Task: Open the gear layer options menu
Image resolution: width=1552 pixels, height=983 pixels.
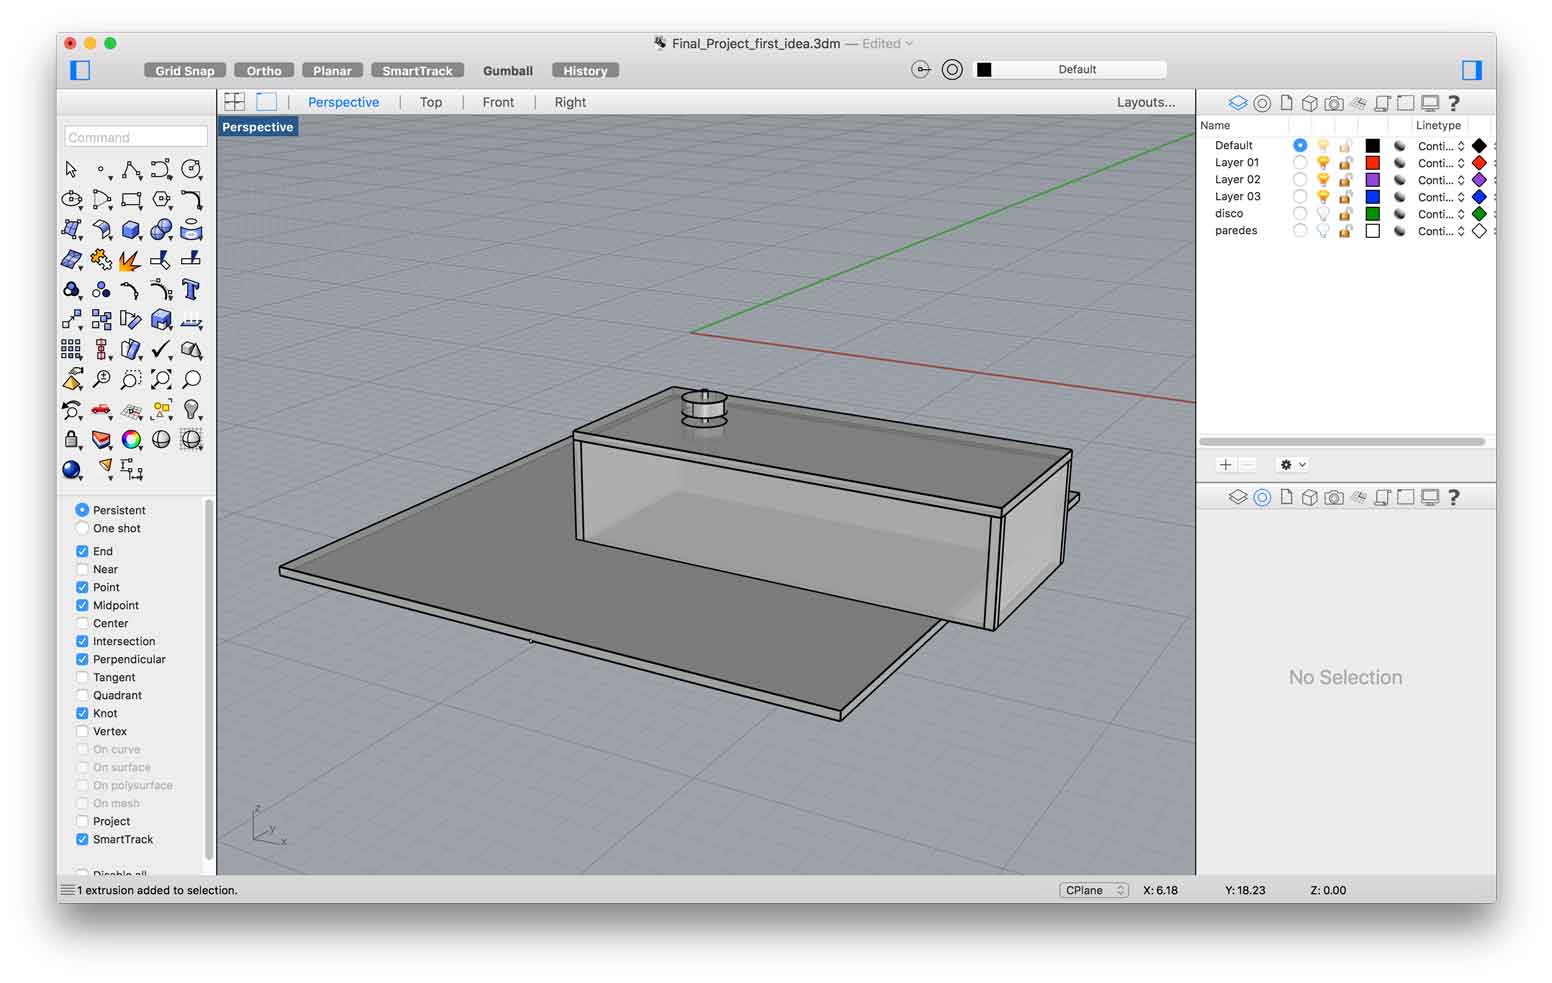Action: [1292, 465]
